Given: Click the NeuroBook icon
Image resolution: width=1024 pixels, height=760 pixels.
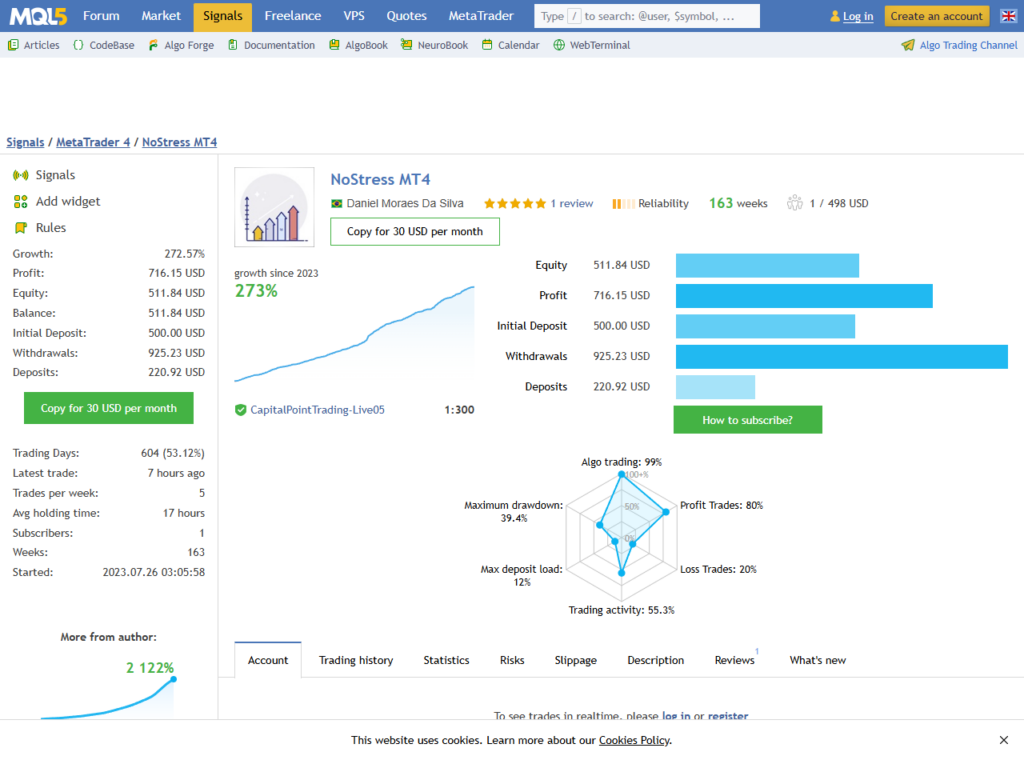Looking at the screenshot, I should click(406, 45).
